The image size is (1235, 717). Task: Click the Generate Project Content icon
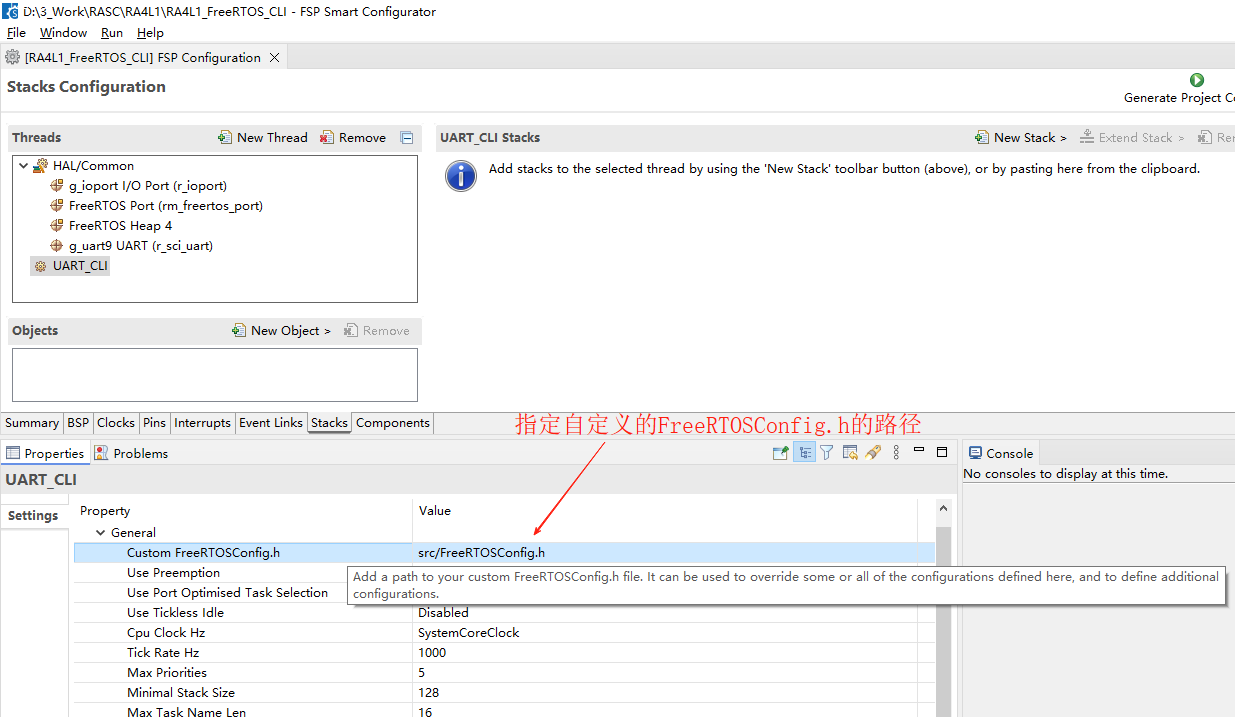click(1197, 80)
